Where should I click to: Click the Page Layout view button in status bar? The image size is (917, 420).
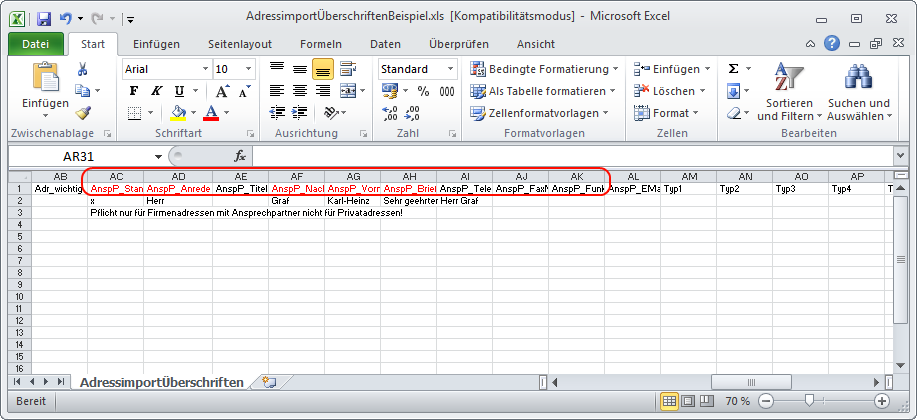pos(688,401)
